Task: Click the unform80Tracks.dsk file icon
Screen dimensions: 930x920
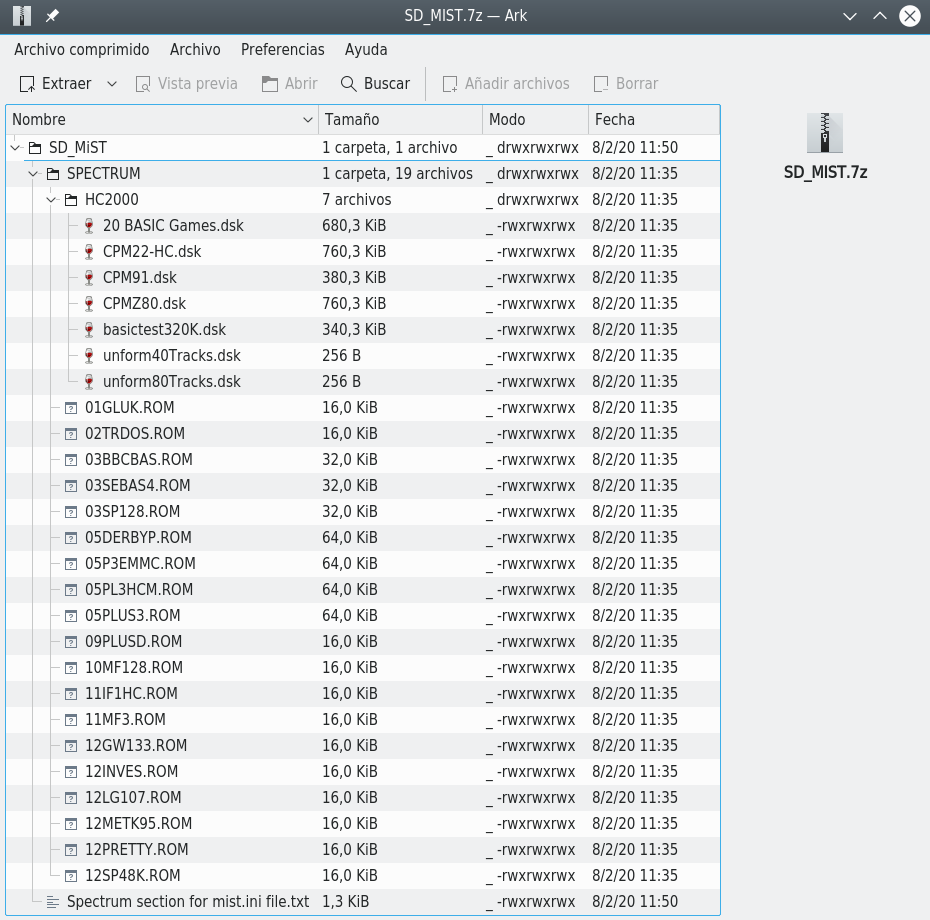Action: (x=89, y=383)
